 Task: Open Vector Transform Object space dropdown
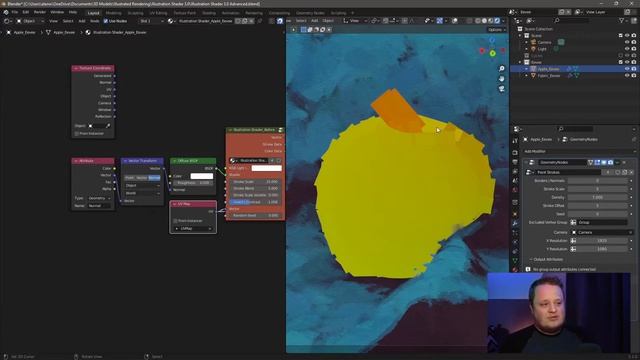click(x=142, y=185)
